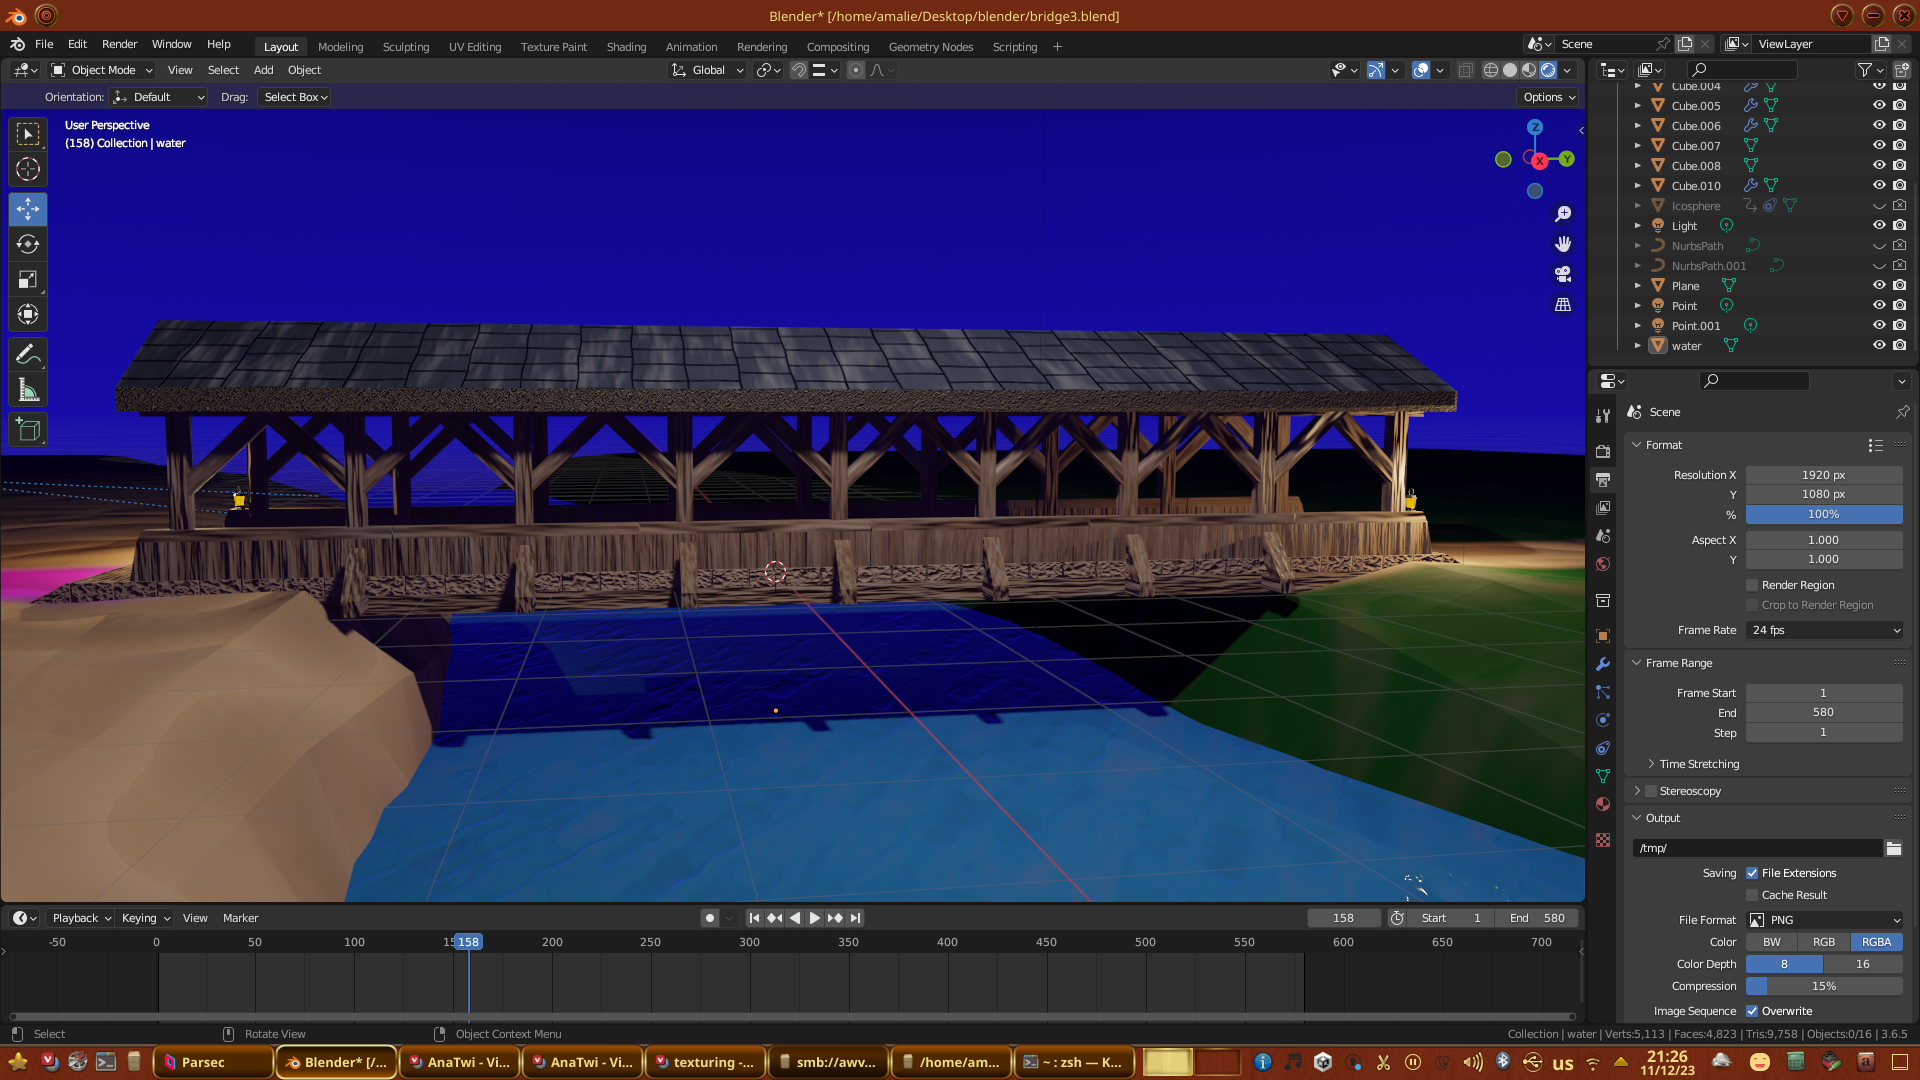
Task: Select the Scale tool
Action: (x=28, y=280)
